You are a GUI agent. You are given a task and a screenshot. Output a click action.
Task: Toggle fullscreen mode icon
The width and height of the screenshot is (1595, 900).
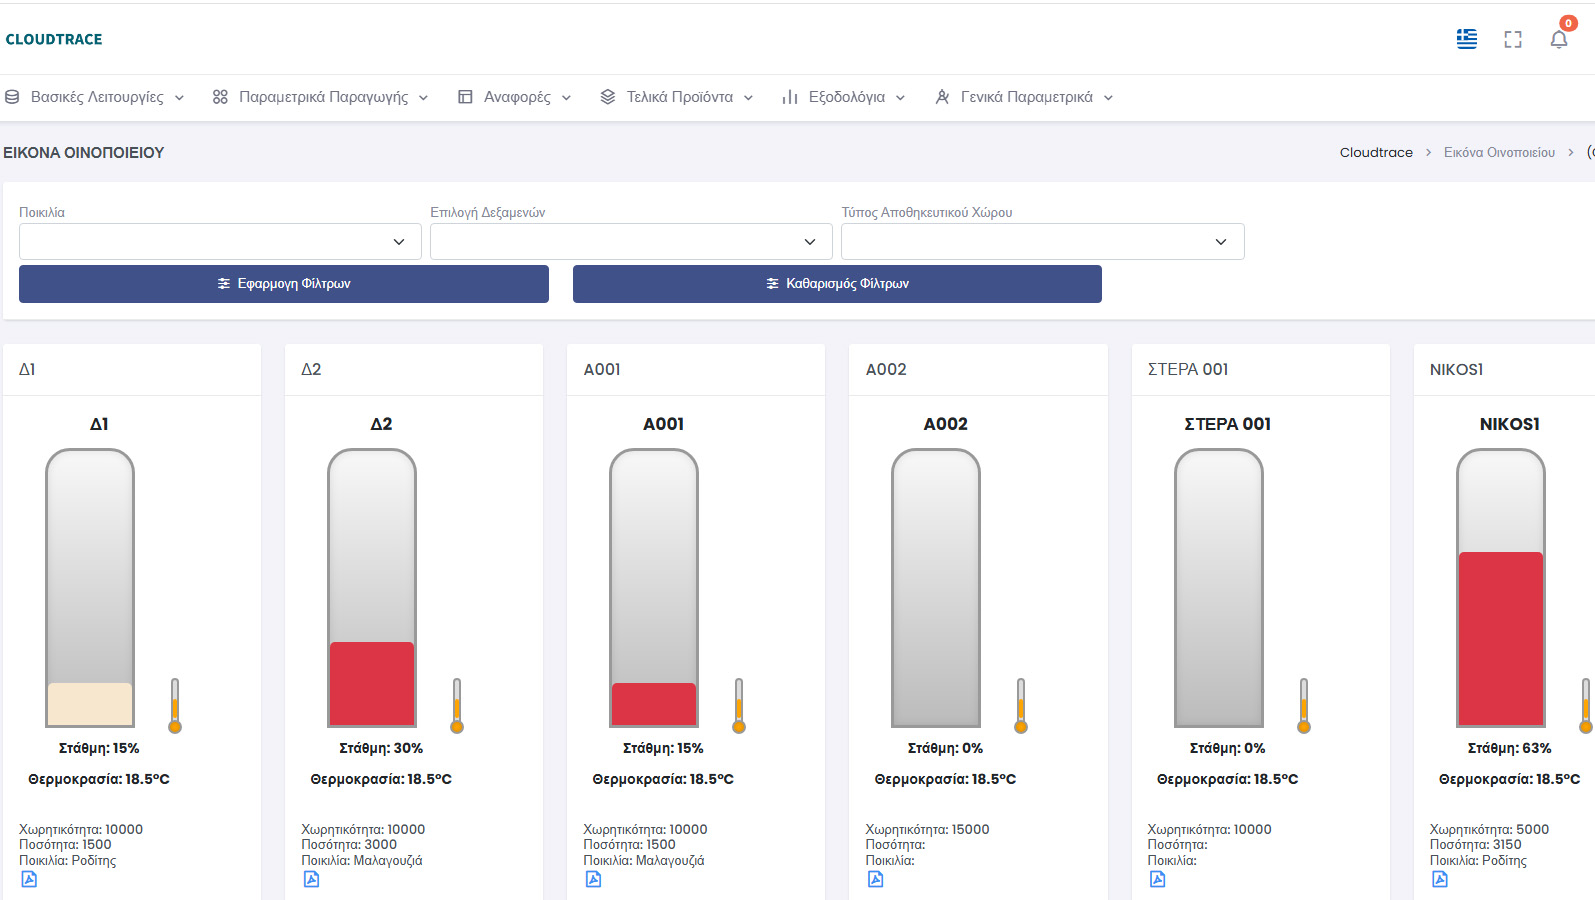pos(1512,39)
